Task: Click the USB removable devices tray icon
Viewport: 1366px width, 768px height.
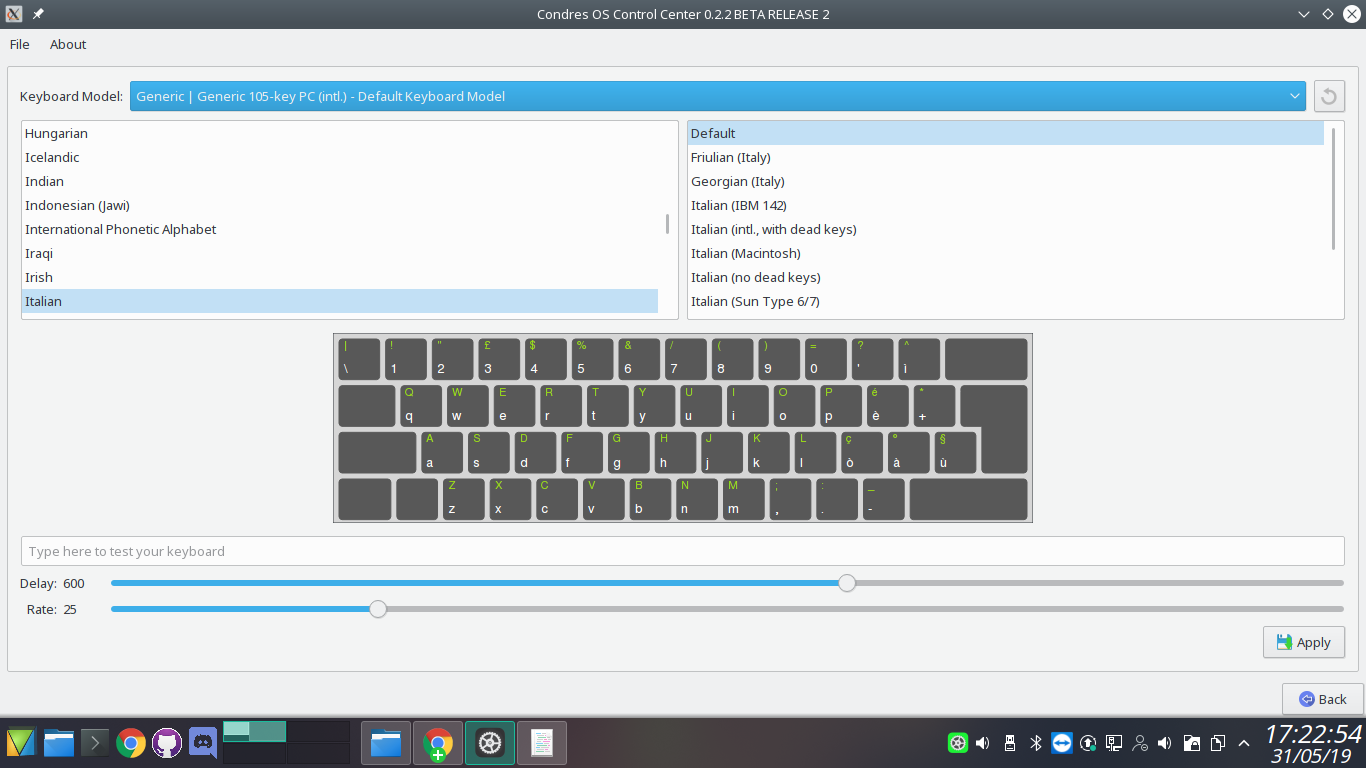Action: tap(1009, 743)
